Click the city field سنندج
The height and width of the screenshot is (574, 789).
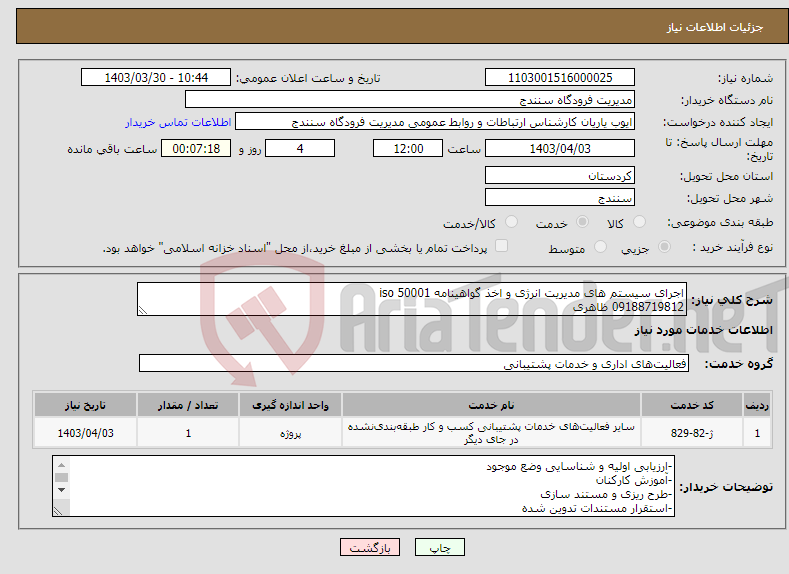point(560,197)
